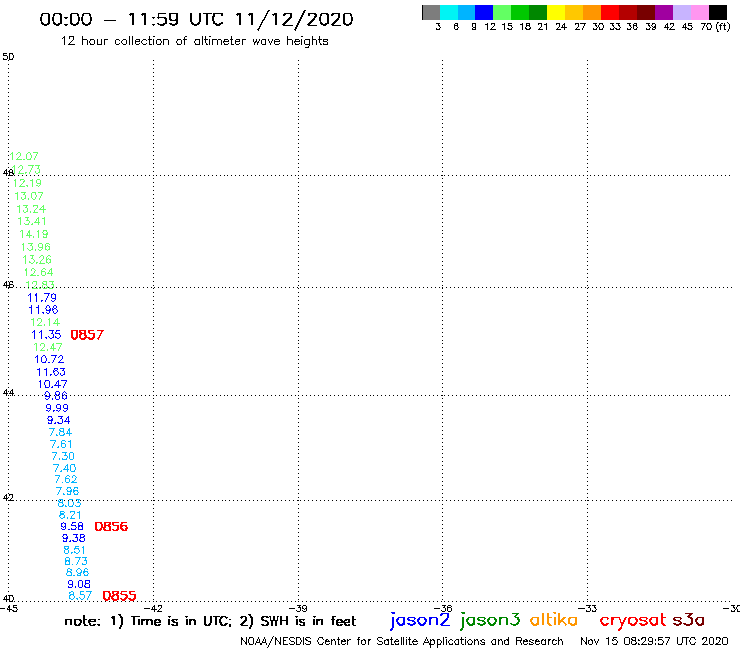Click the orange altika legend label
The height and width of the screenshot is (650, 740).
pyautogui.click(x=554, y=620)
